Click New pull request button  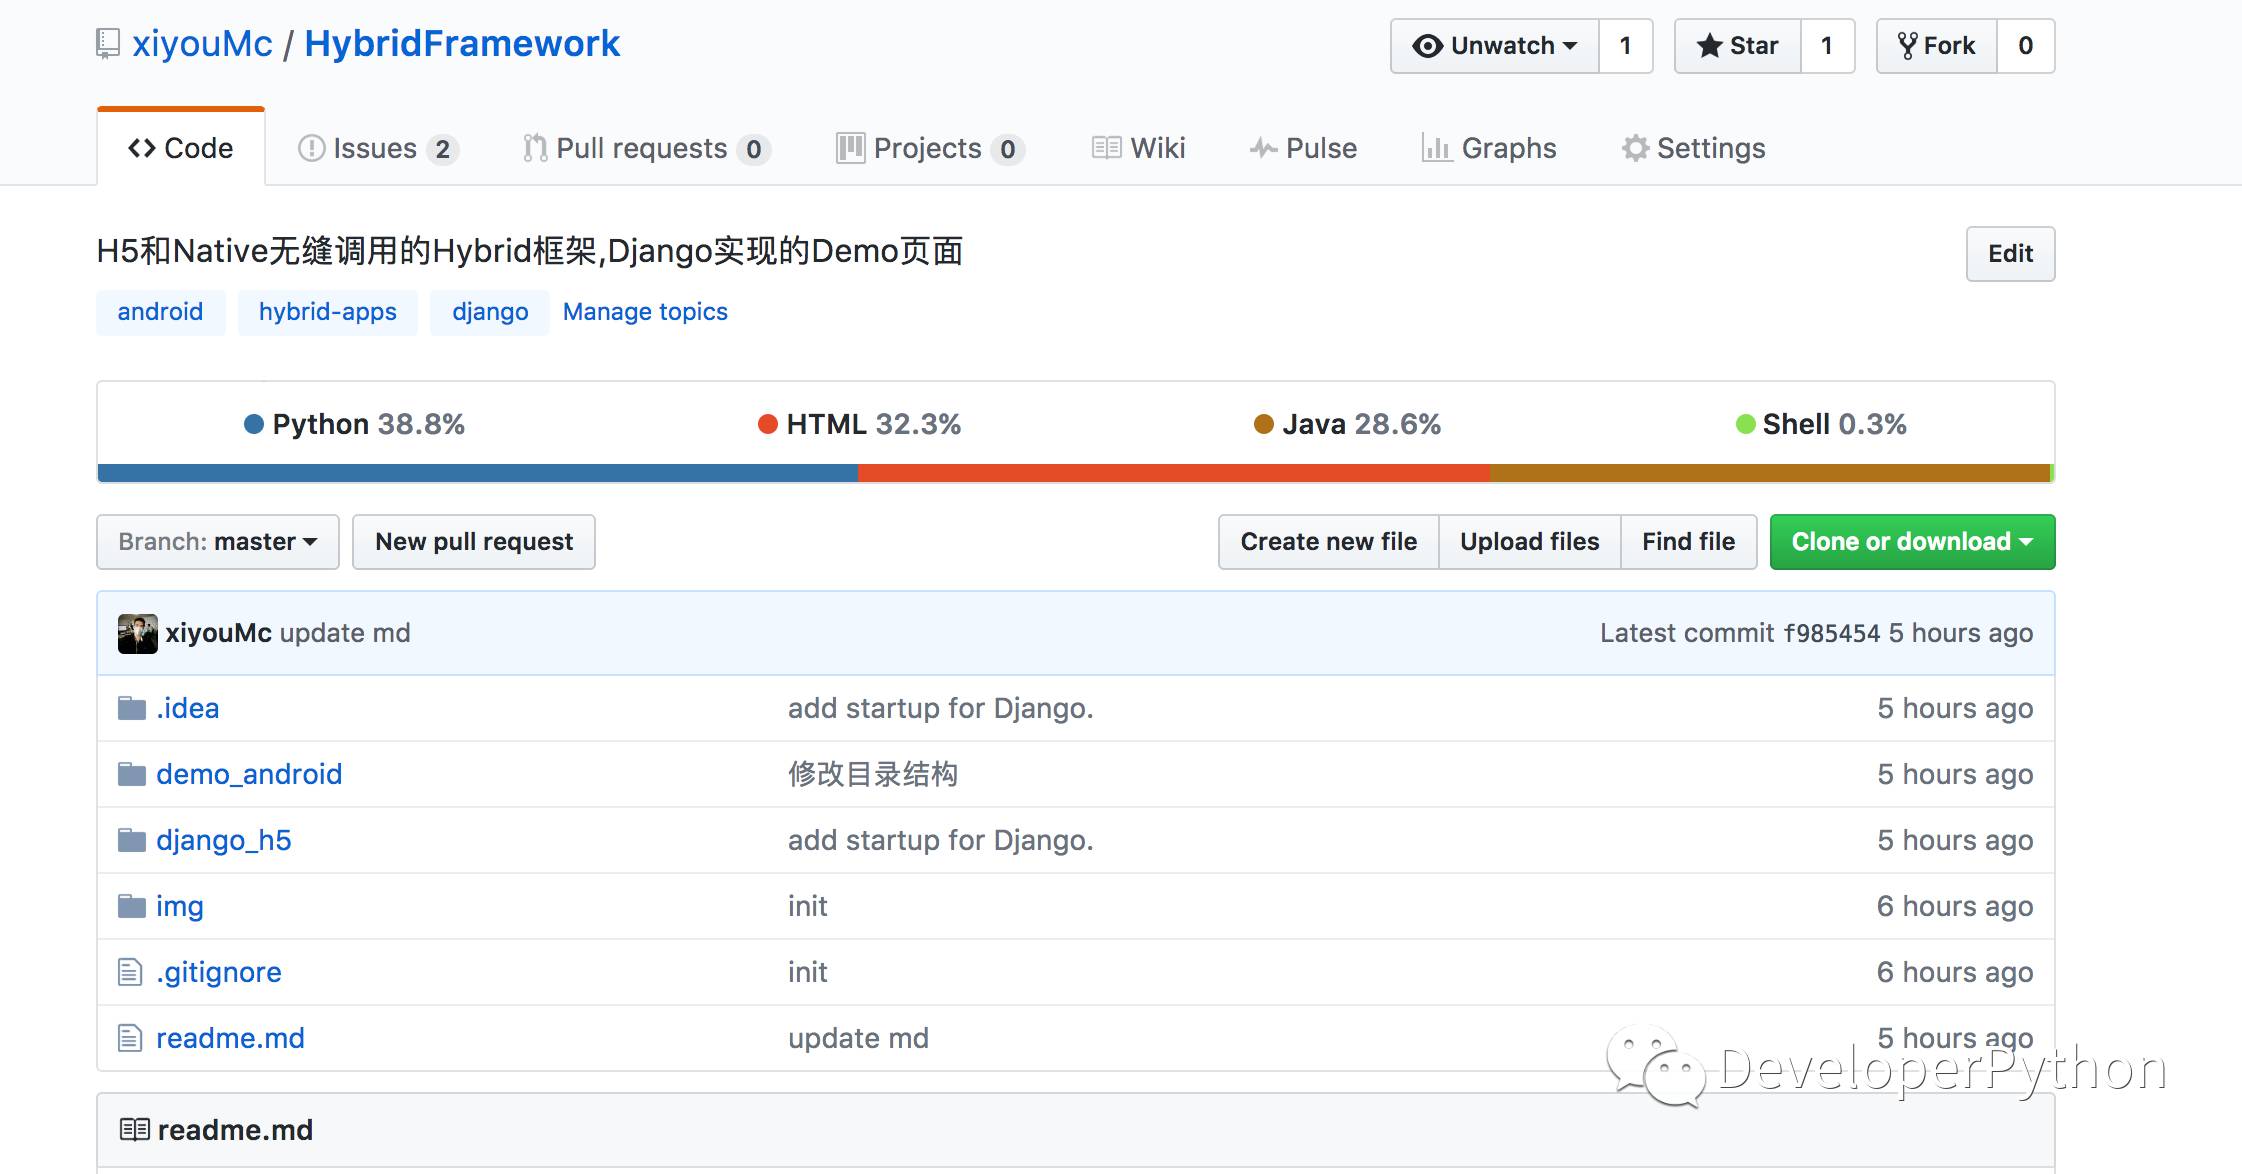pos(474,542)
